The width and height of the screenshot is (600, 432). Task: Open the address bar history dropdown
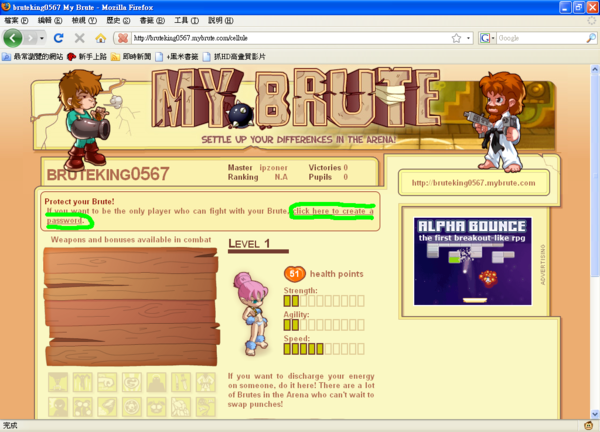pos(468,38)
